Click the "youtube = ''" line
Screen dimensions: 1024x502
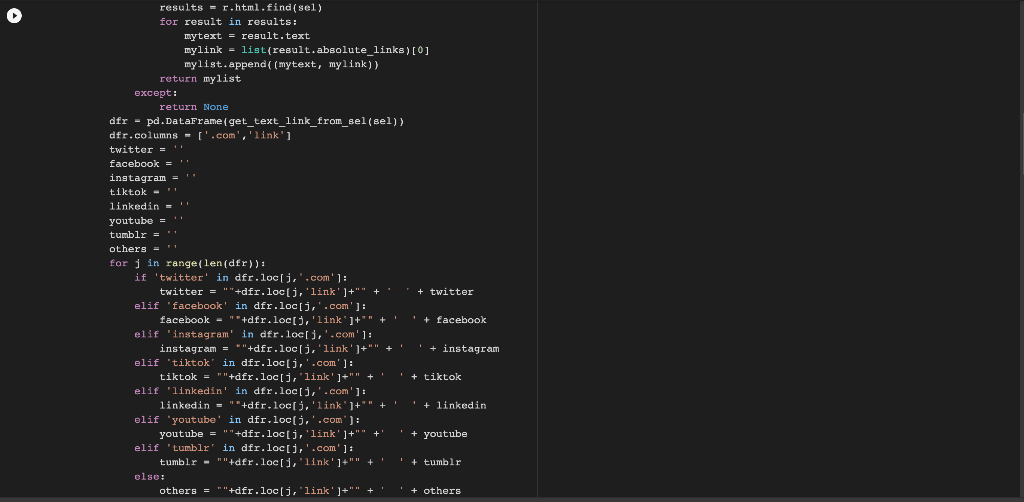tap(147, 221)
